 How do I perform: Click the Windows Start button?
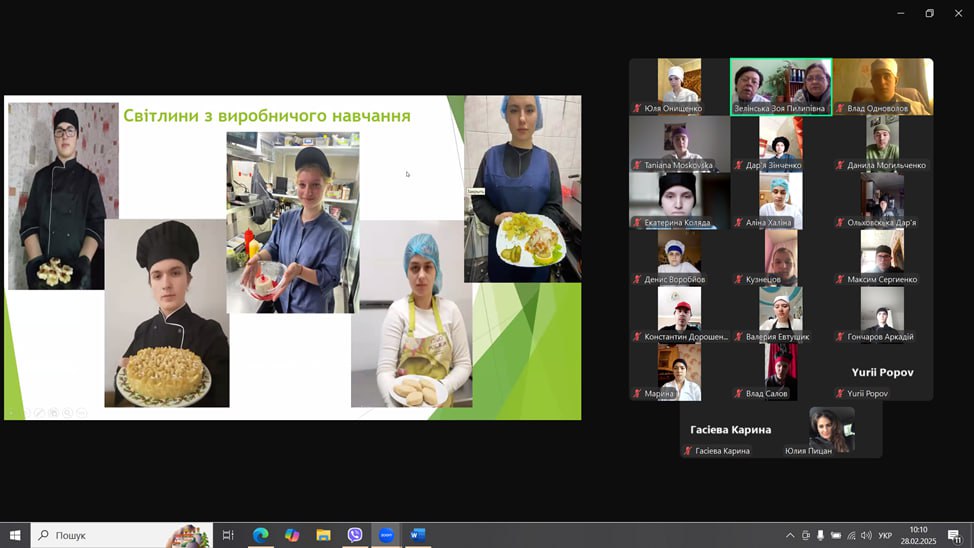click(x=15, y=535)
